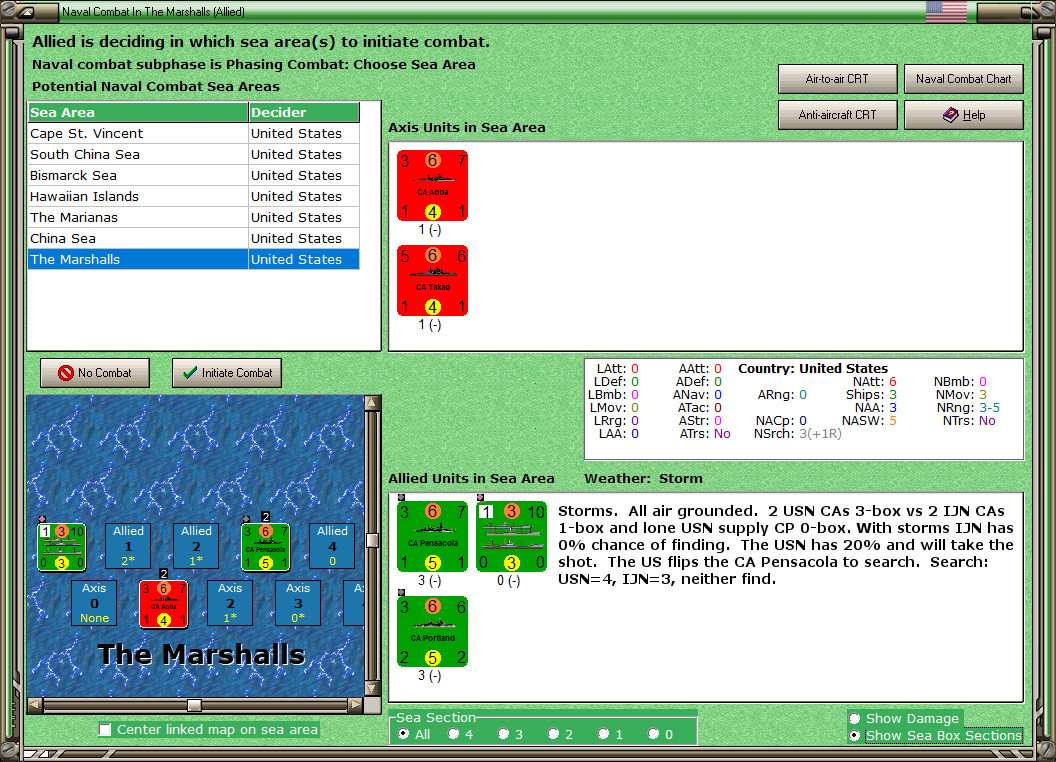1056x762 pixels.
Task: Click the Allied 2 sea box section
Action: pos(196,546)
